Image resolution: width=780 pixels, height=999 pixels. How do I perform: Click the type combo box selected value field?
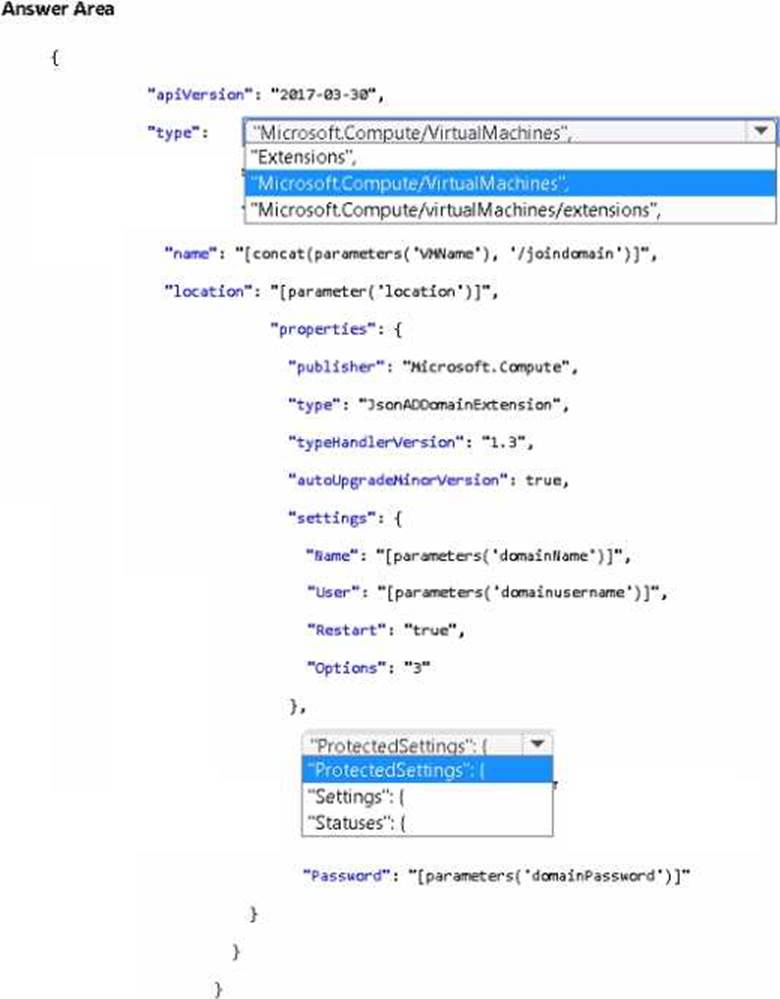[x=495, y=132]
